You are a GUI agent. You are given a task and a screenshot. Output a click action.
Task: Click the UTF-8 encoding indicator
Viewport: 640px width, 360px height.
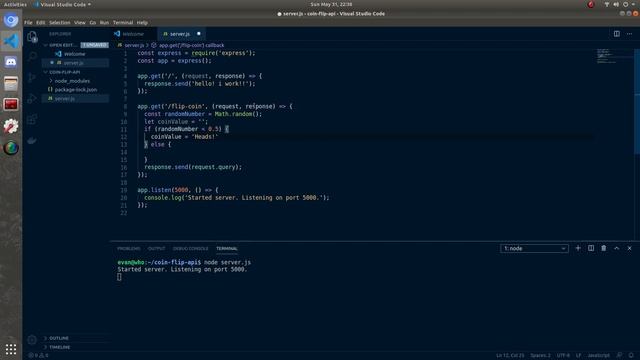563,356
